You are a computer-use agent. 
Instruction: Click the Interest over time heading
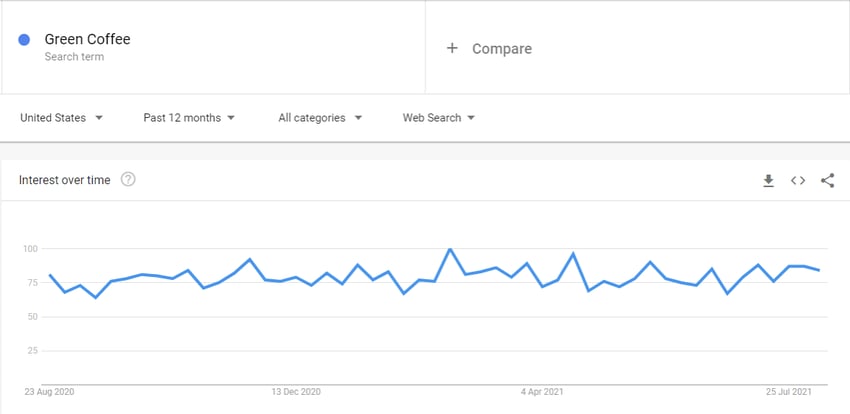point(65,180)
